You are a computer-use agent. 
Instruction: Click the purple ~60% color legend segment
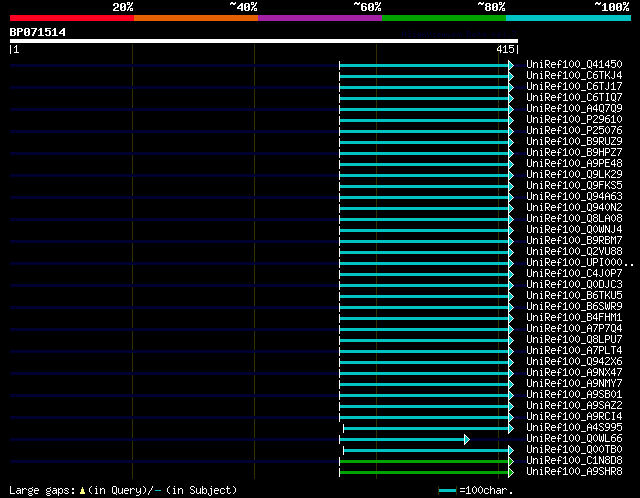click(320, 18)
